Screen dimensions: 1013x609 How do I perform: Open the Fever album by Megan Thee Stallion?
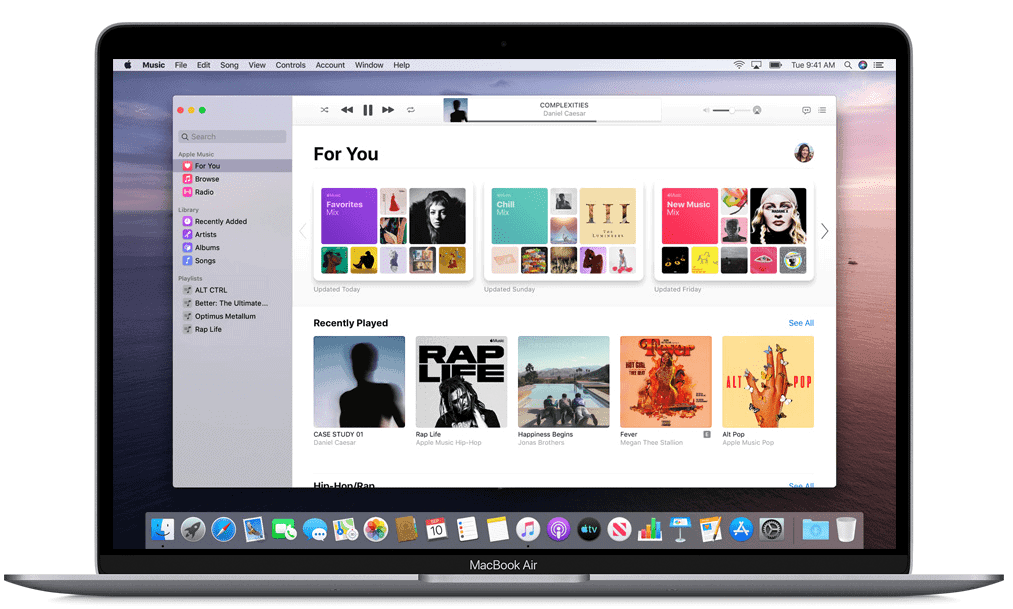click(665, 381)
